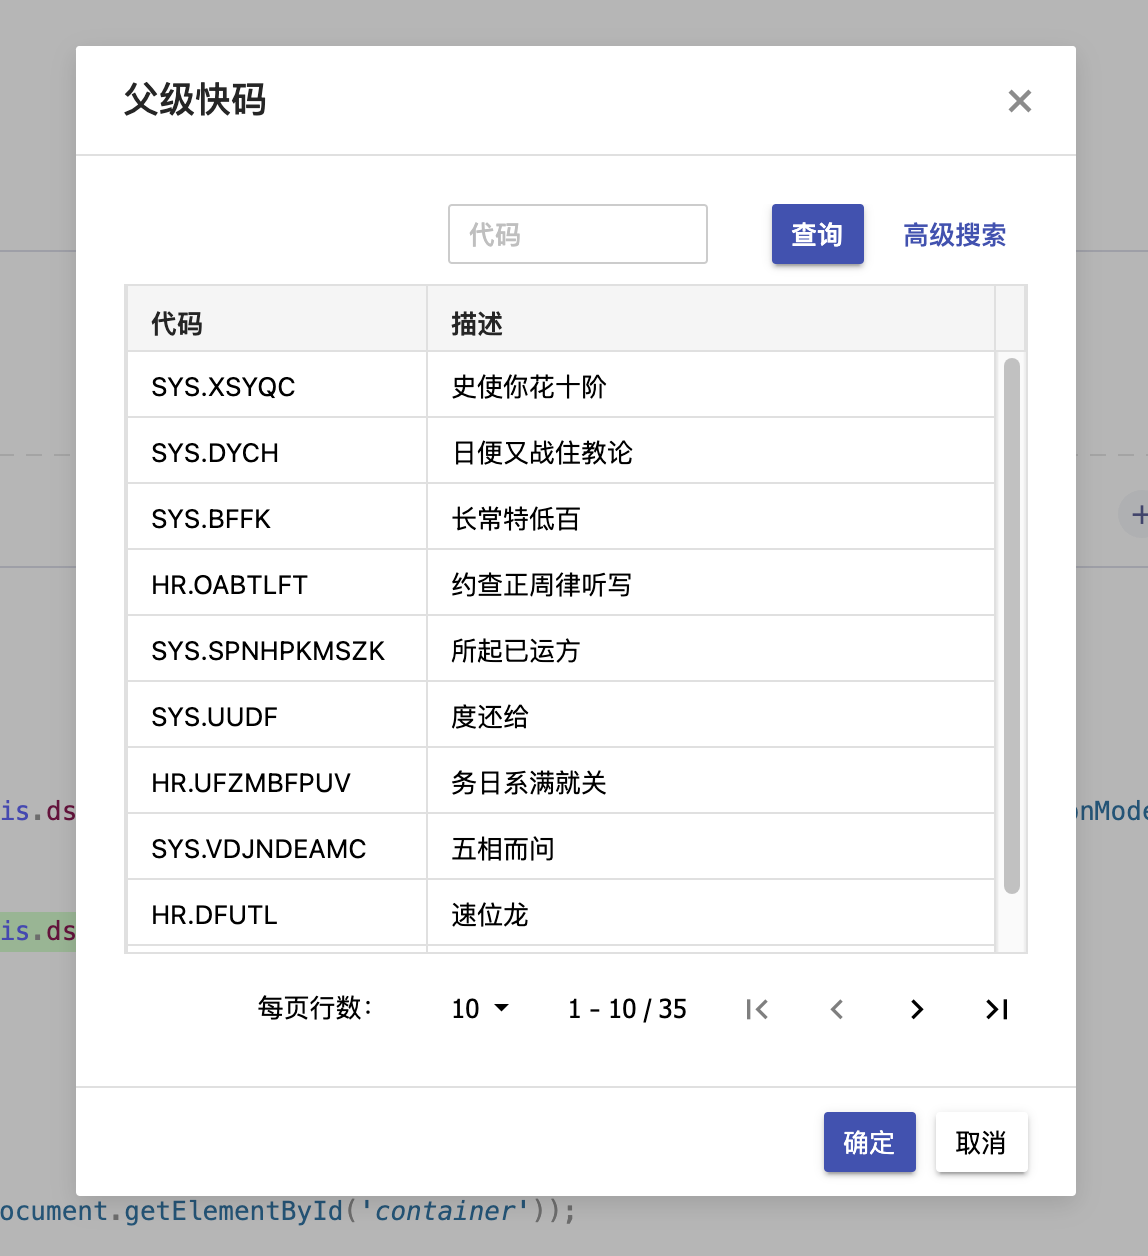Screen dimensions: 1148x1256
Task: Click the 描述 column header
Action: coord(477,323)
